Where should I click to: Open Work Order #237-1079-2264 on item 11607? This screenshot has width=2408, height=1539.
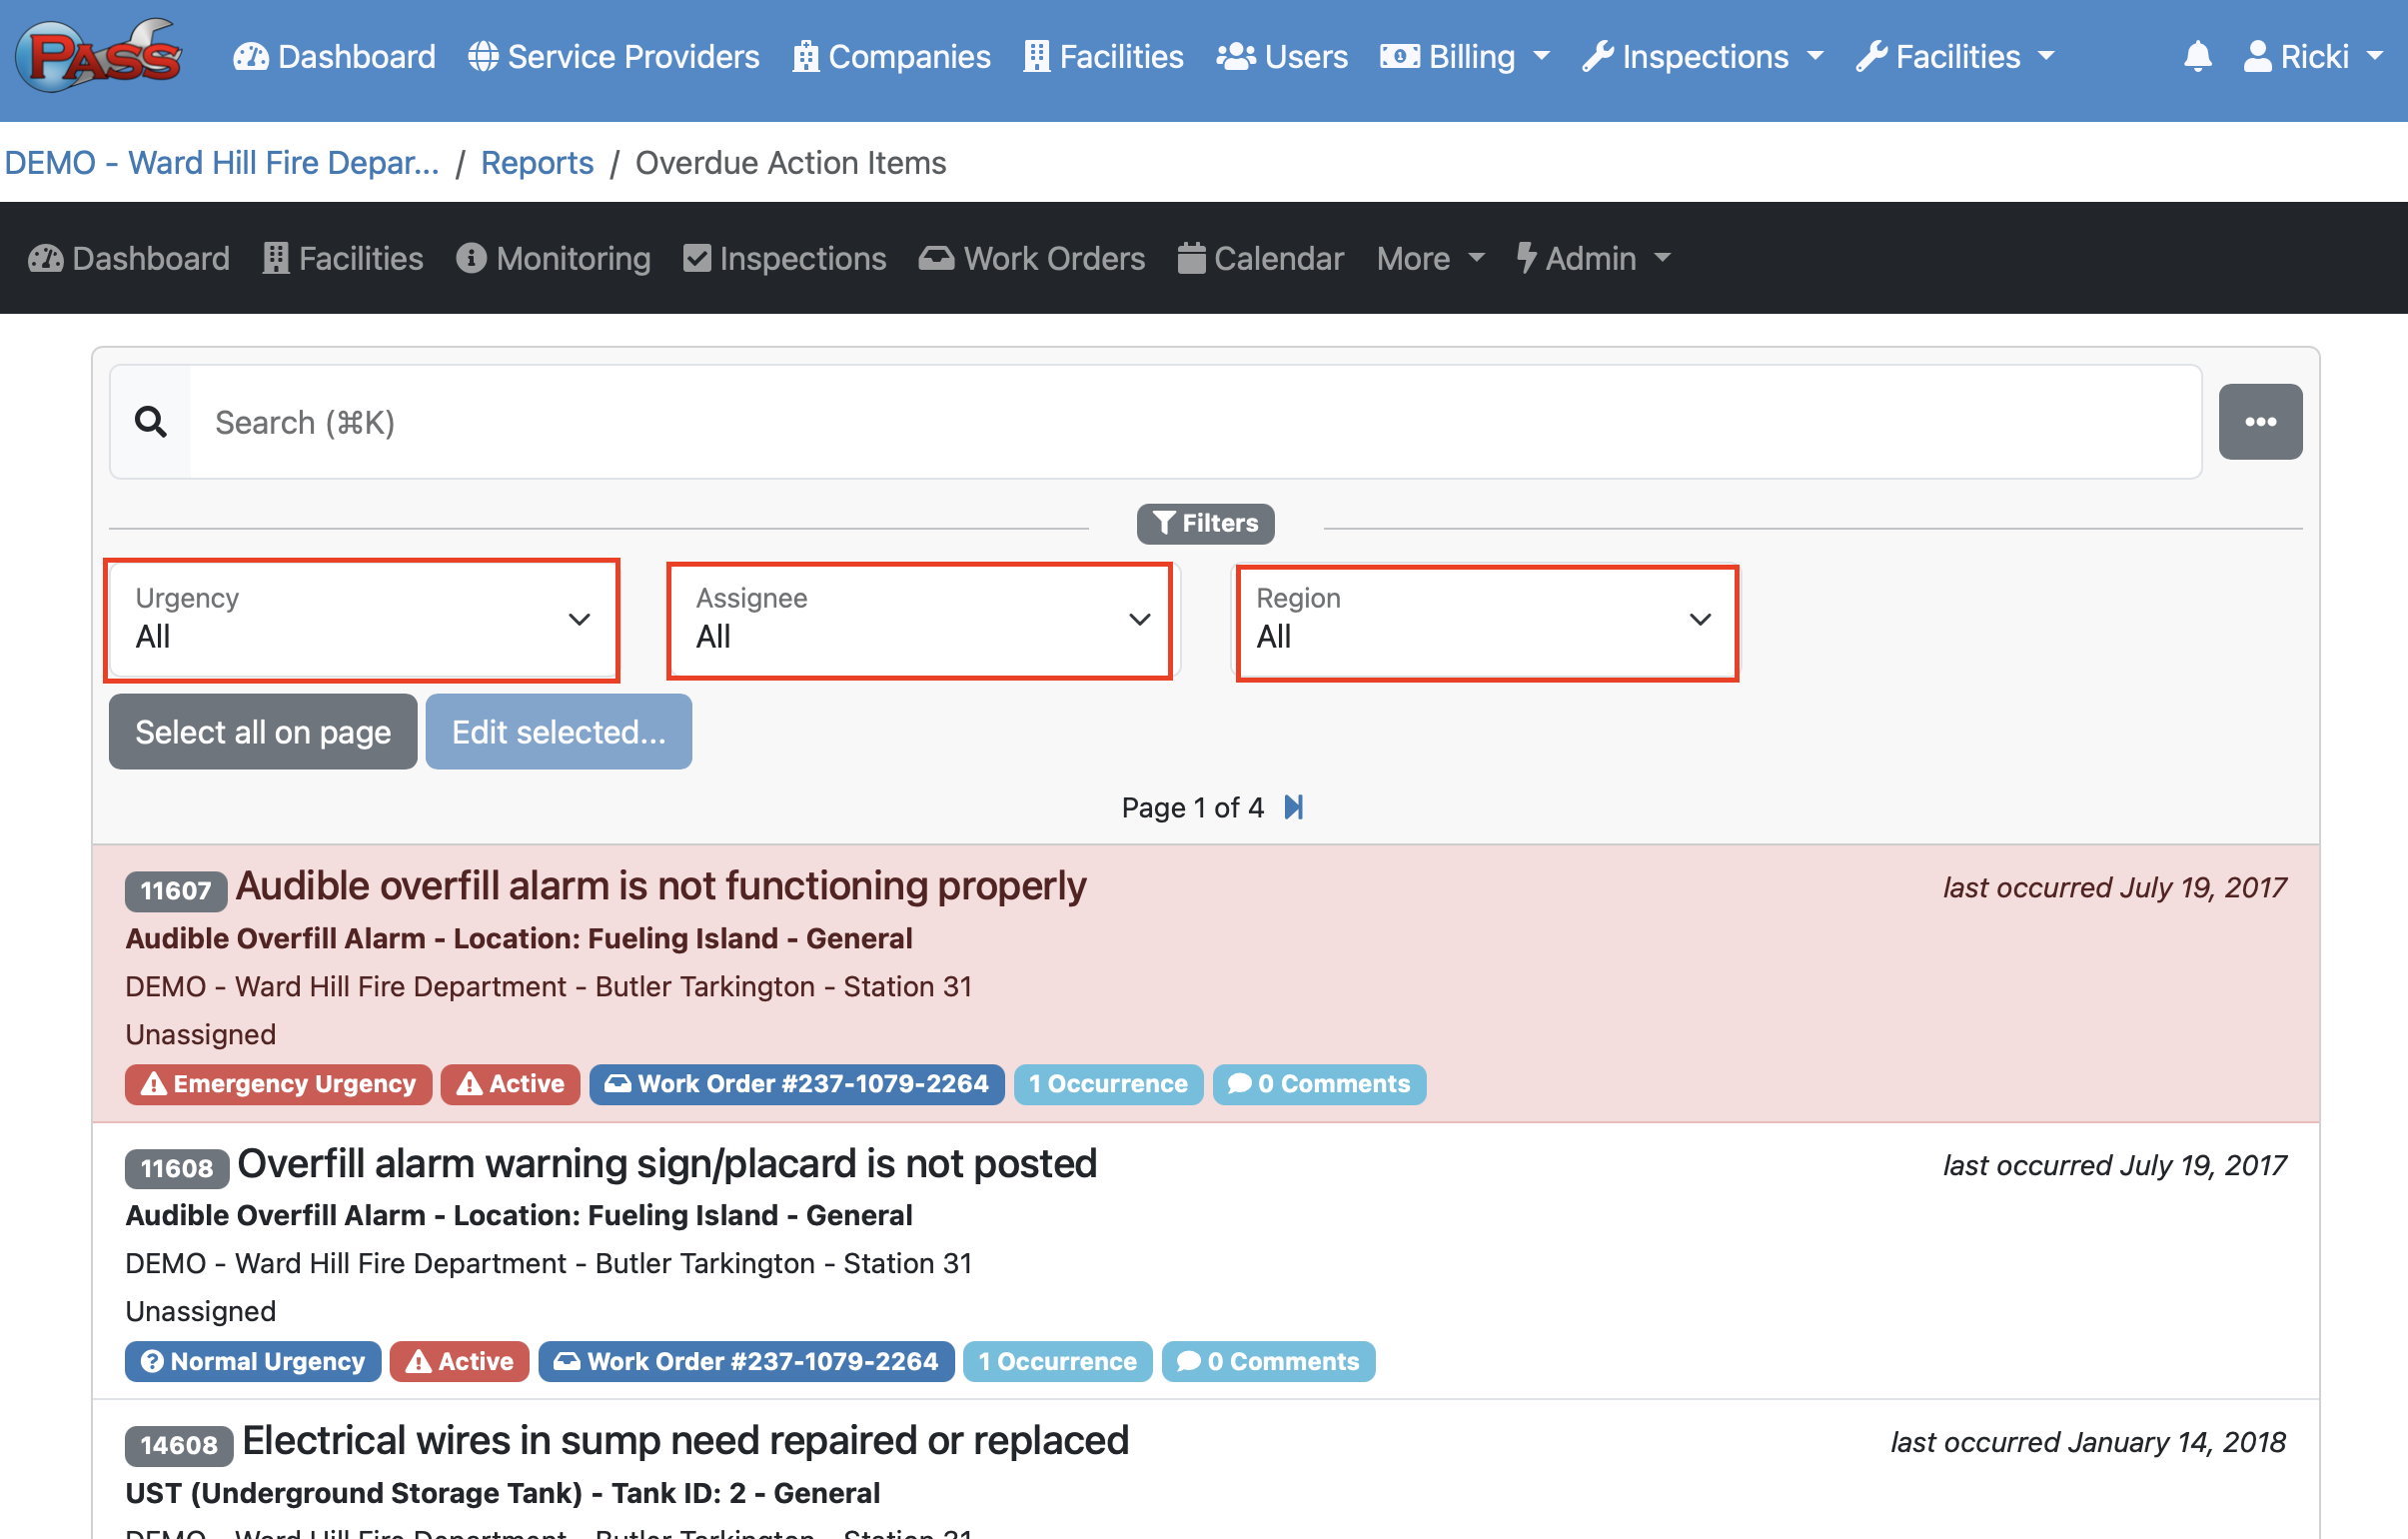click(796, 1084)
